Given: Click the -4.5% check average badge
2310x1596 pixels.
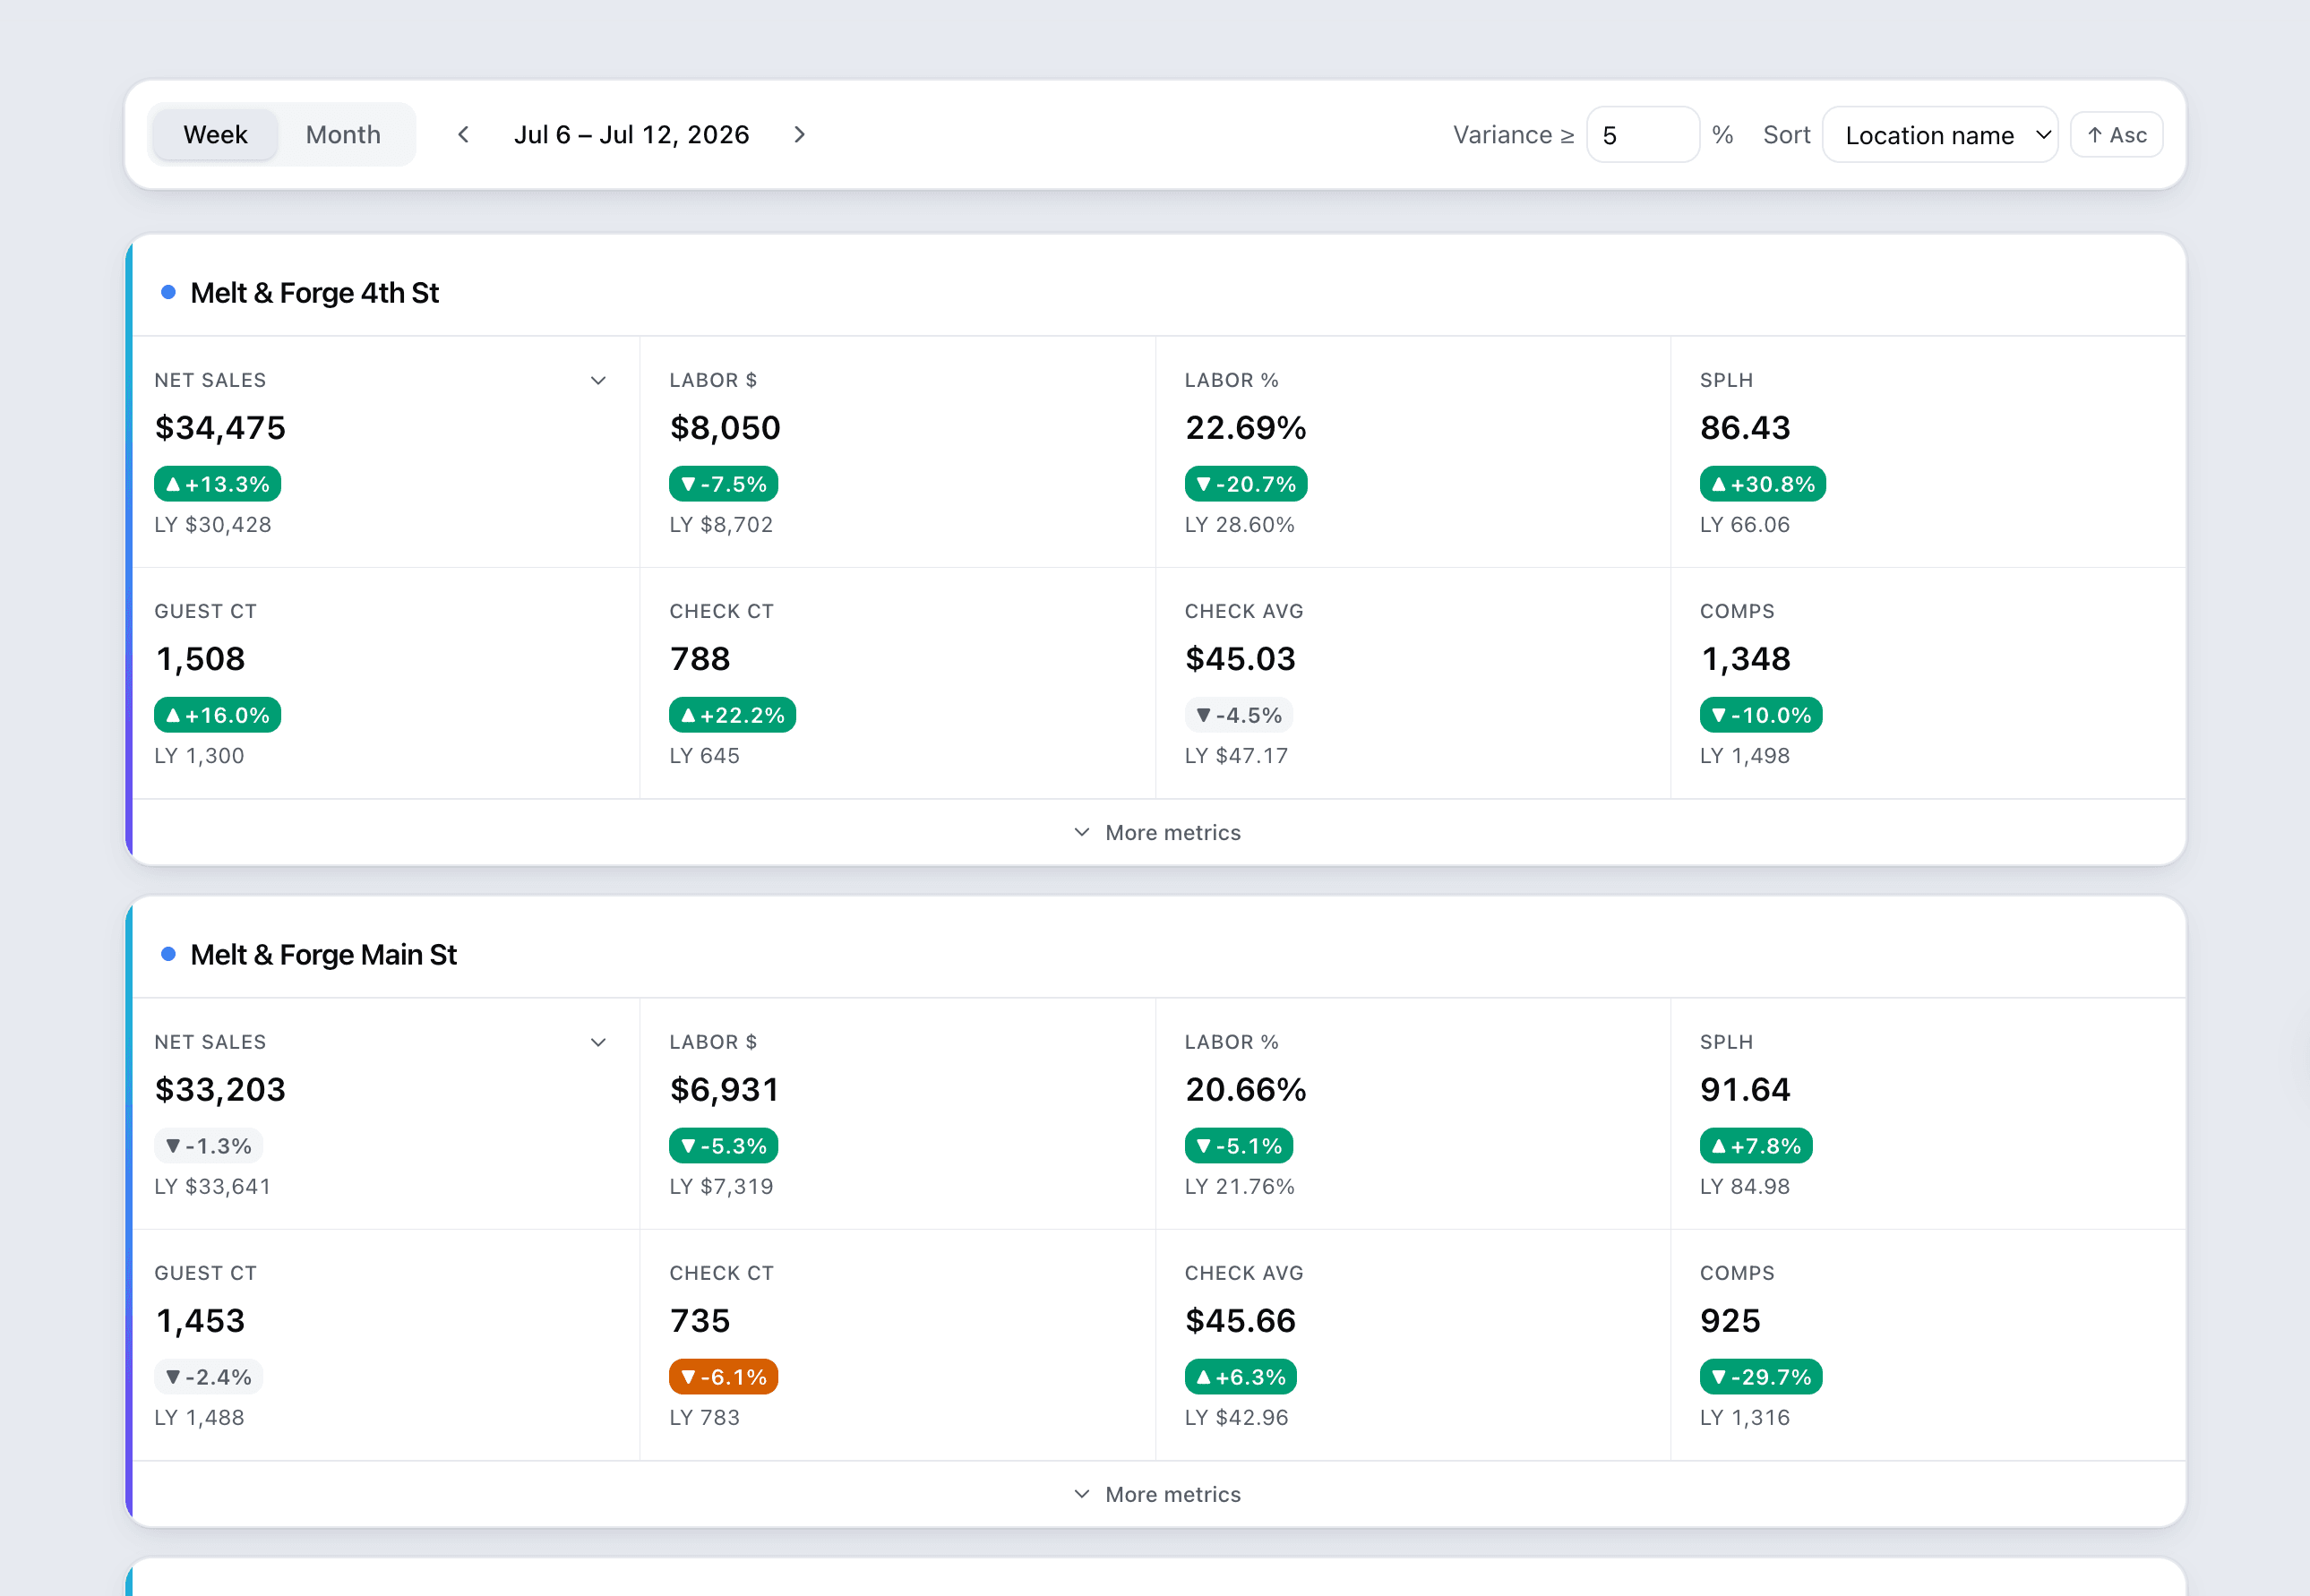Looking at the screenshot, I should click(x=1238, y=715).
